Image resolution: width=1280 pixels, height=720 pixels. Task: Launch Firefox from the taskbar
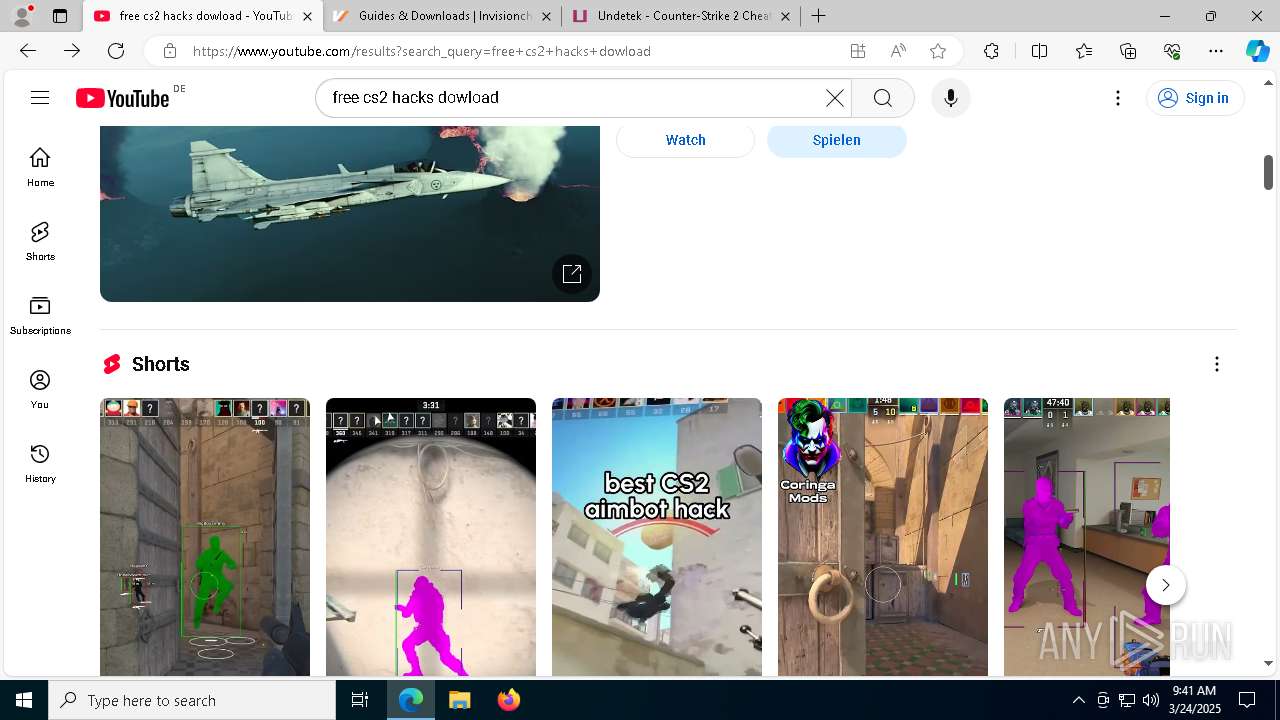[508, 700]
